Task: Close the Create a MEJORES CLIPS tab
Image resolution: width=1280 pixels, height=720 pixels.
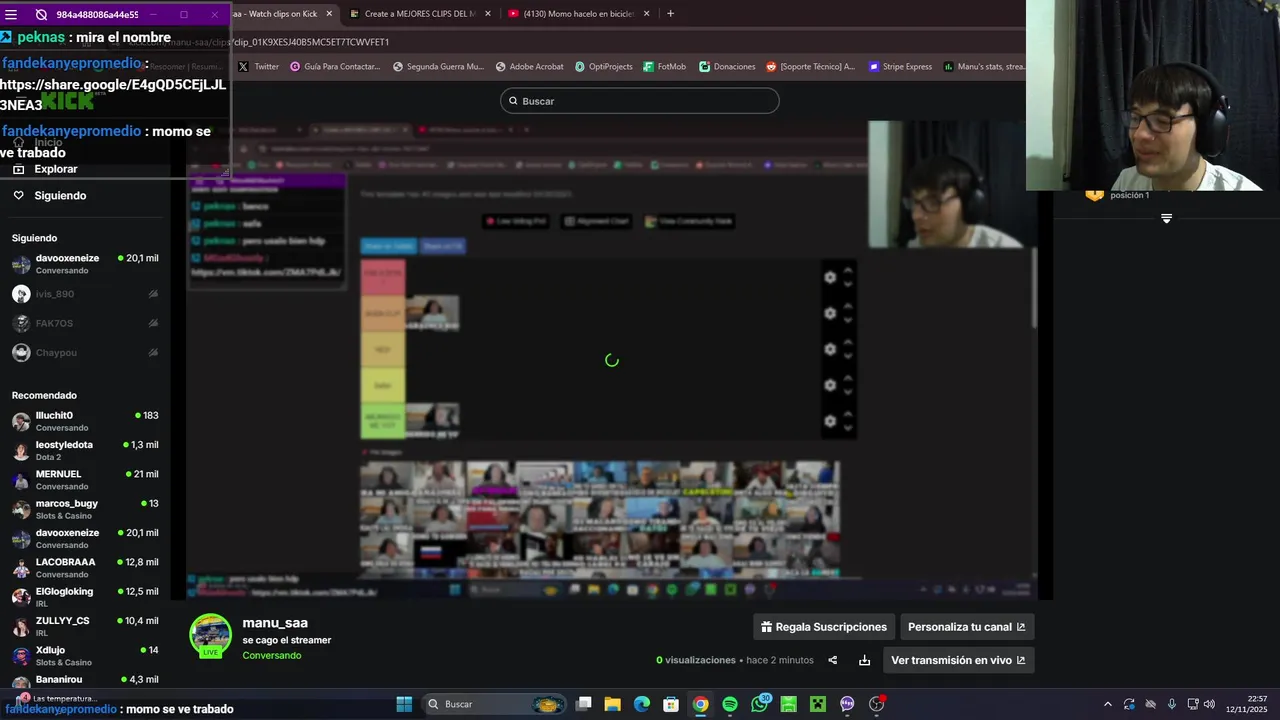Action: pos(488,14)
